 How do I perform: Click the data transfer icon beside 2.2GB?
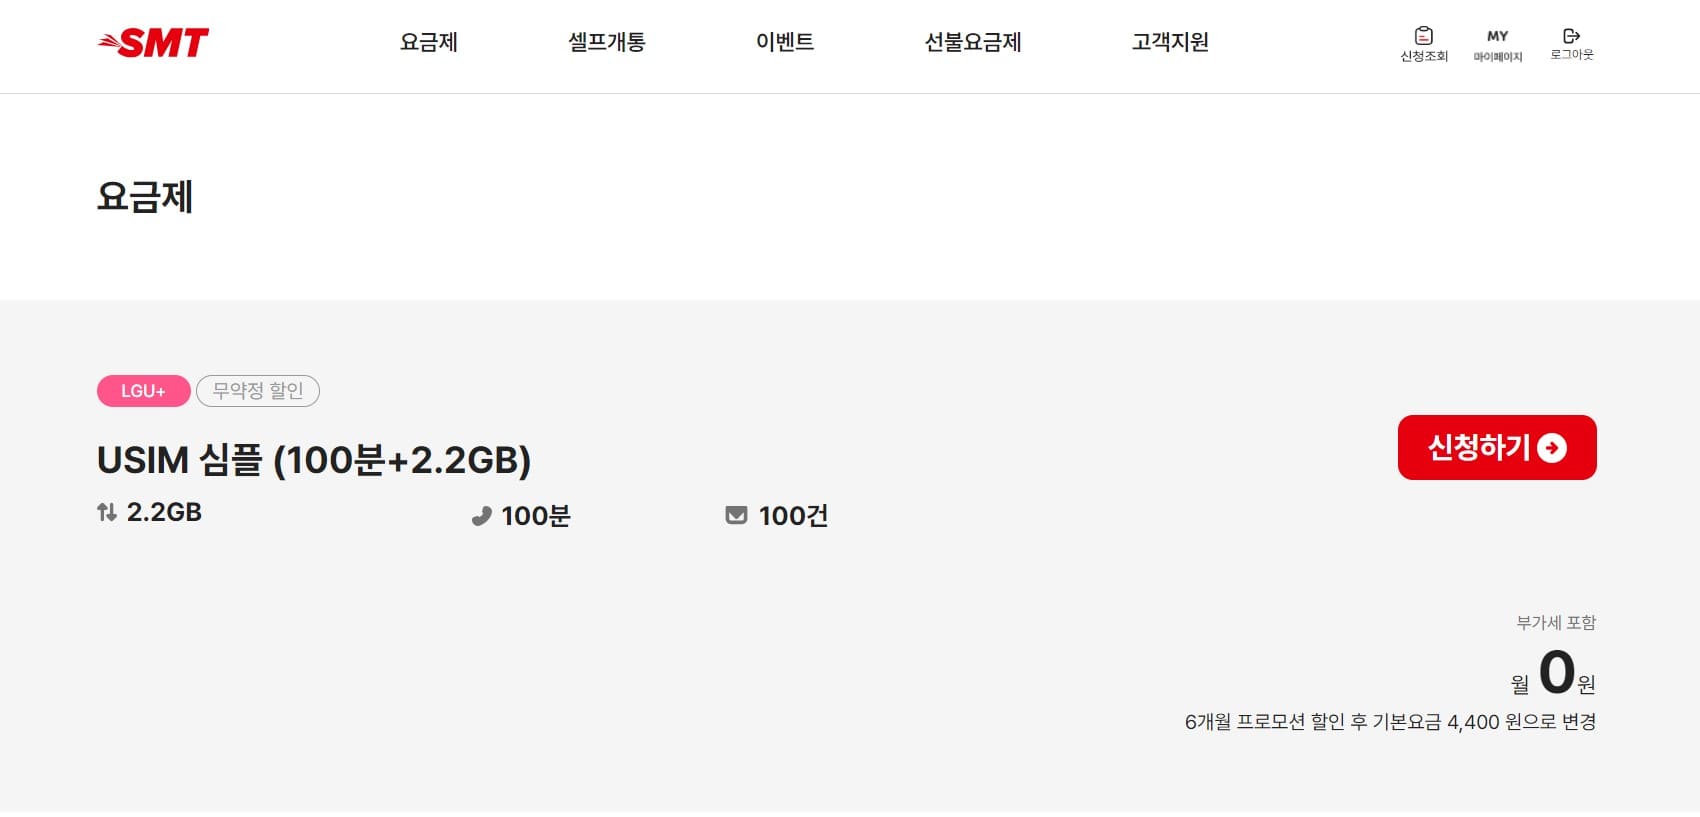tap(106, 513)
